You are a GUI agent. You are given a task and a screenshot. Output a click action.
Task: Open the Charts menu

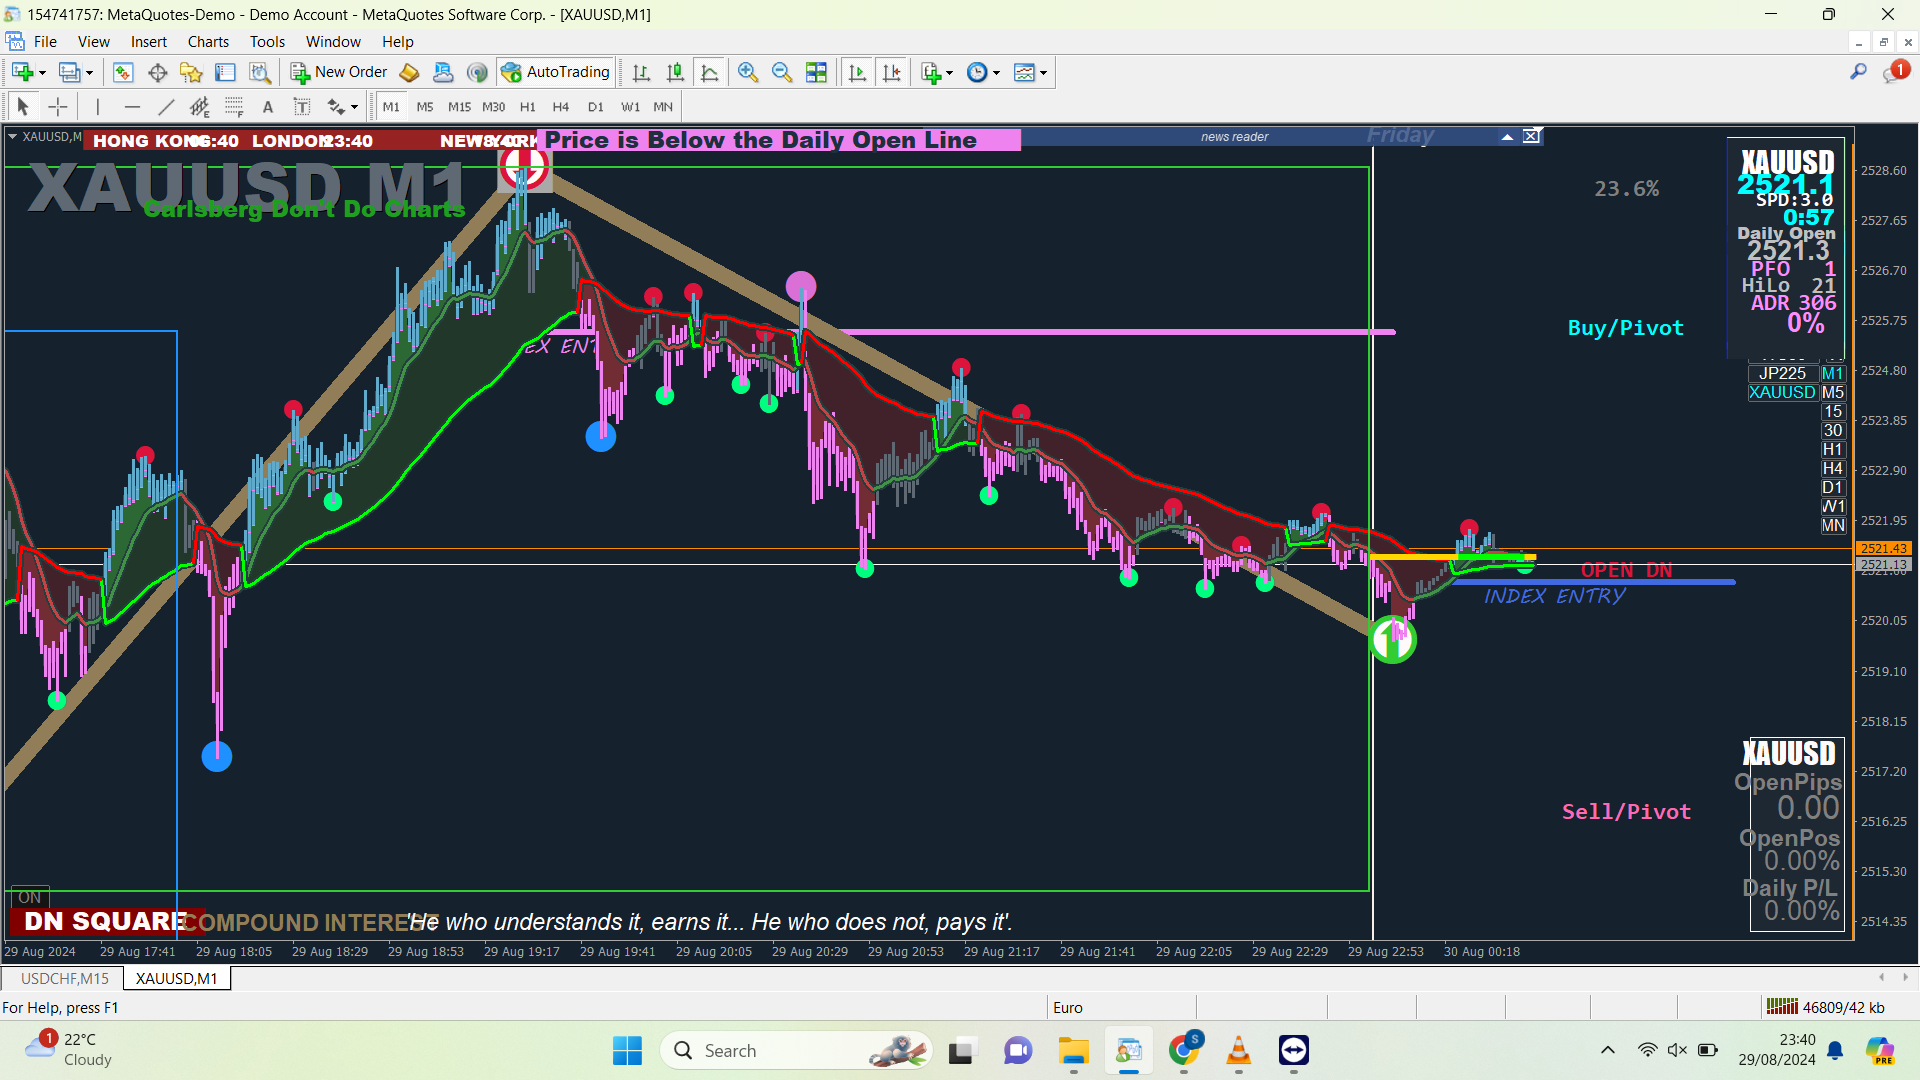point(208,42)
